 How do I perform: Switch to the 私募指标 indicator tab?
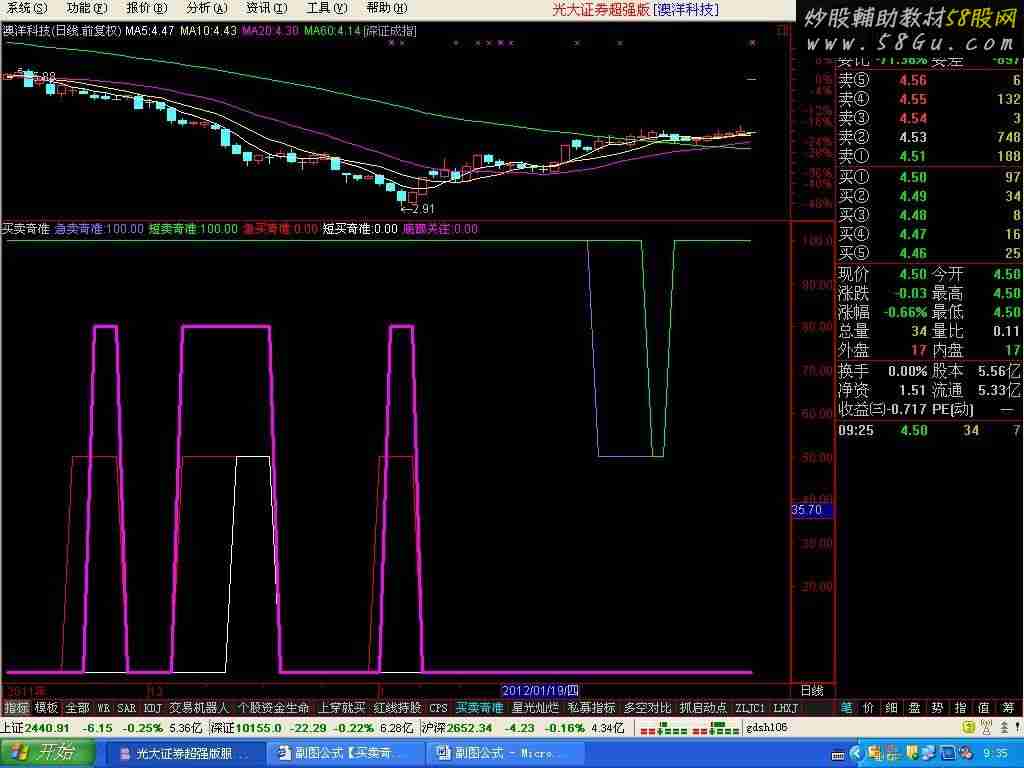[x=592, y=708]
